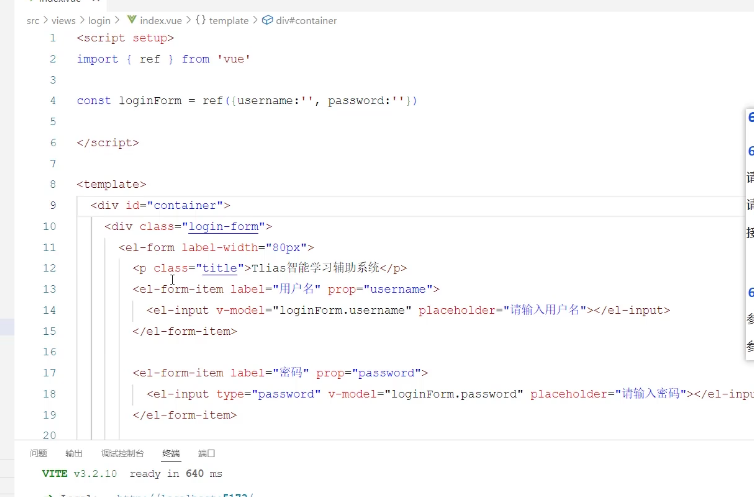Click line number 9 in the gutter

tap(53, 205)
